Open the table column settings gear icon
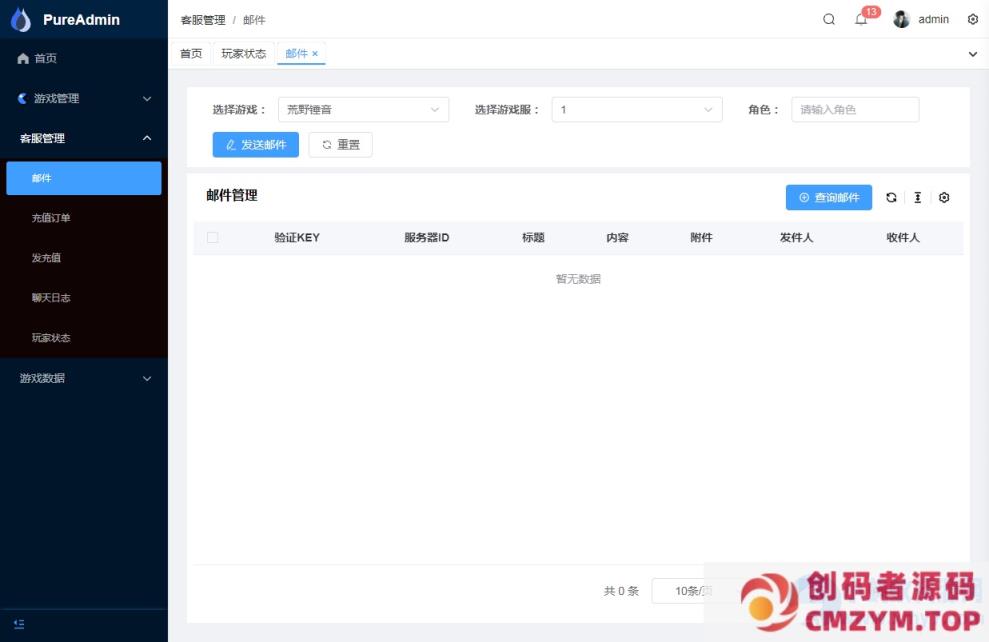This screenshot has width=989, height=642. 944,197
